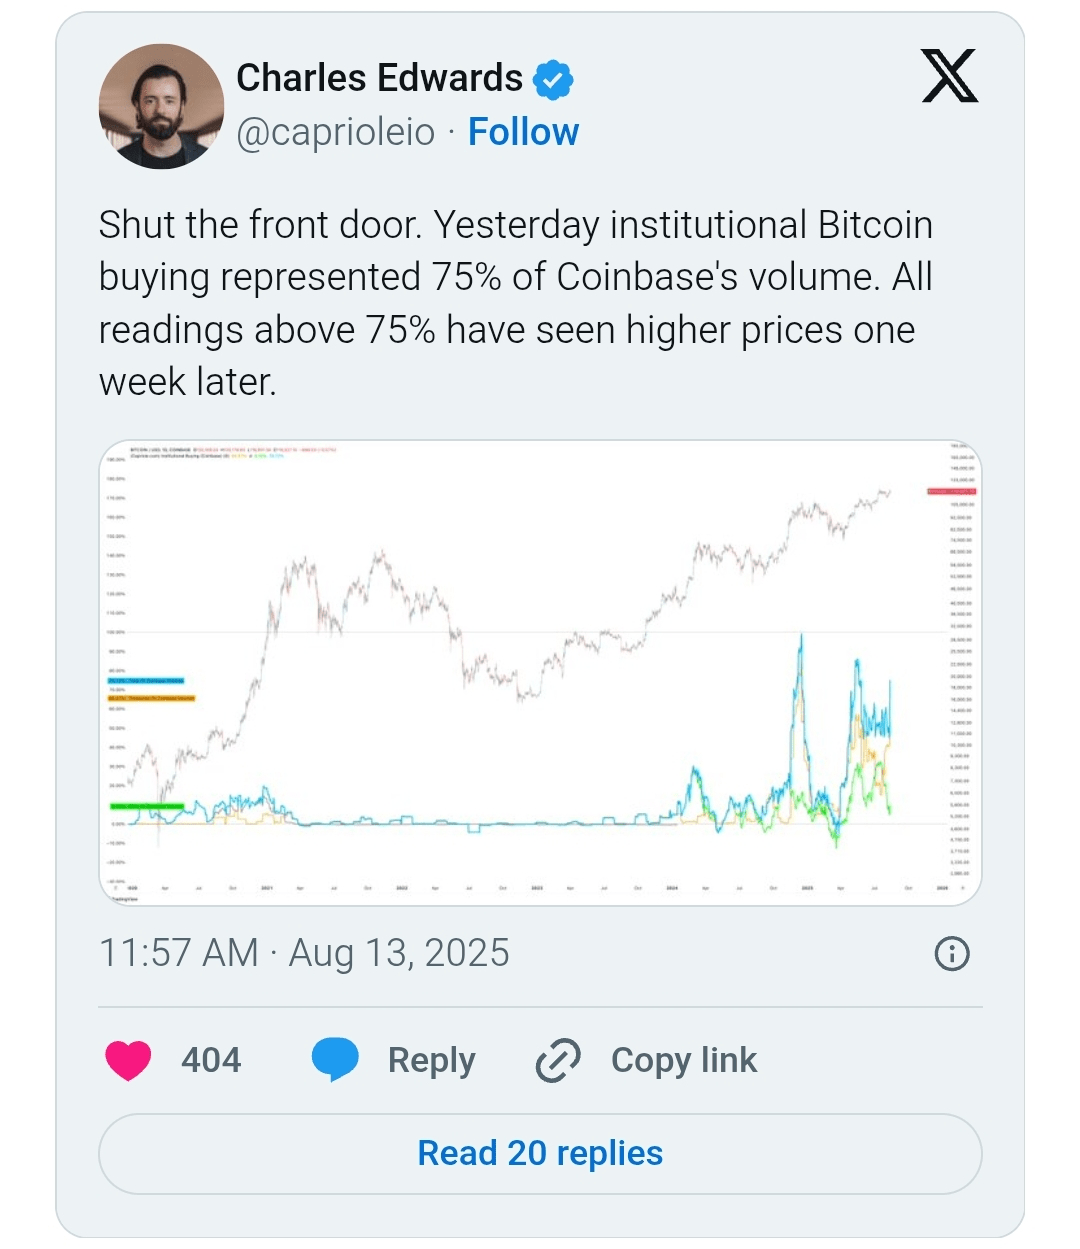Click the orange indicator label on chart
Image resolution: width=1080 pixels, height=1249 pixels.
click(x=152, y=698)
